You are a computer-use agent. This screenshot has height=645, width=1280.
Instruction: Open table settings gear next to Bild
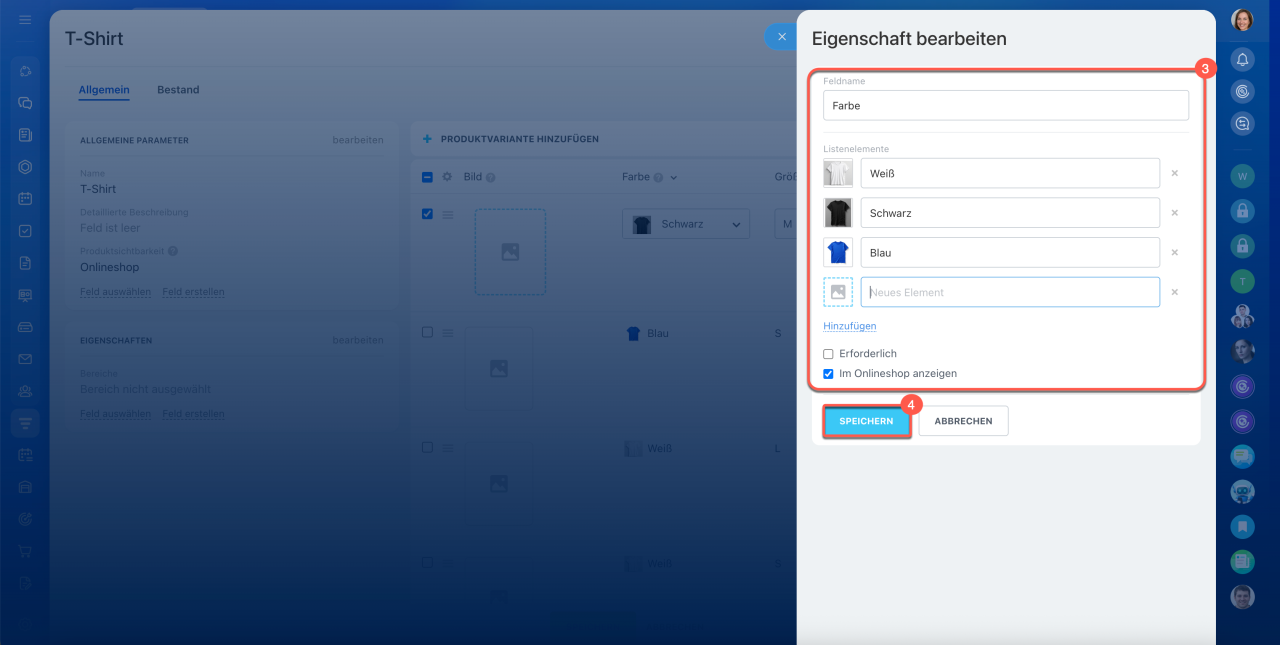tap(447, 177)
